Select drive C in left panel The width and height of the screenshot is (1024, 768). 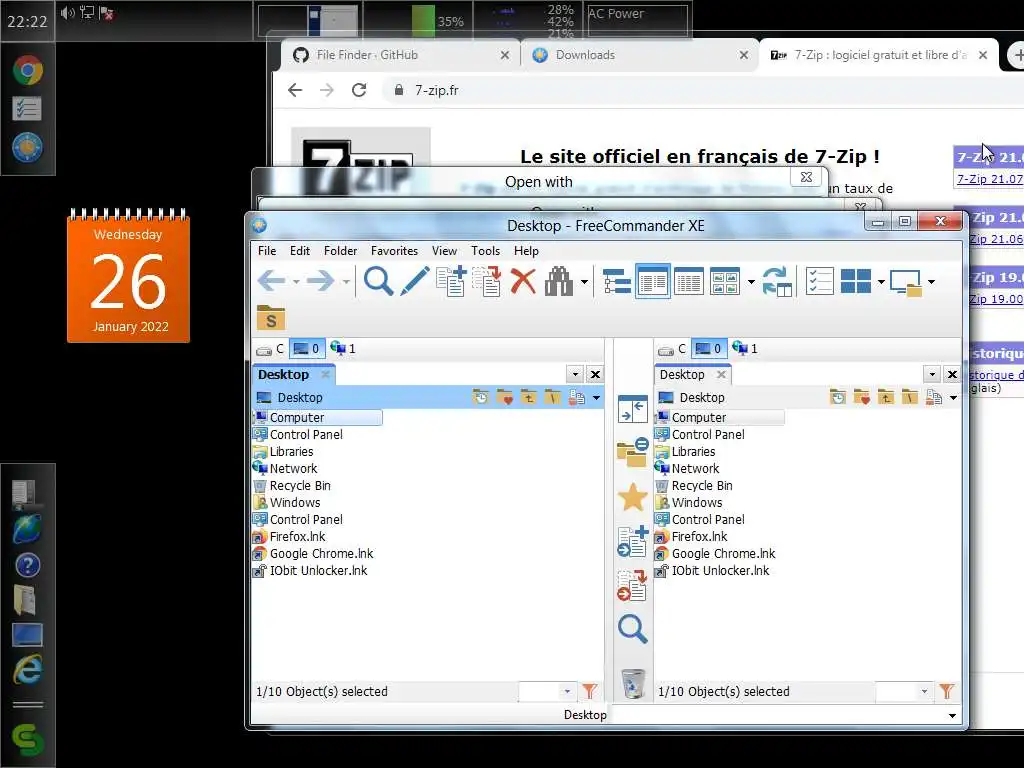point(270,349)
